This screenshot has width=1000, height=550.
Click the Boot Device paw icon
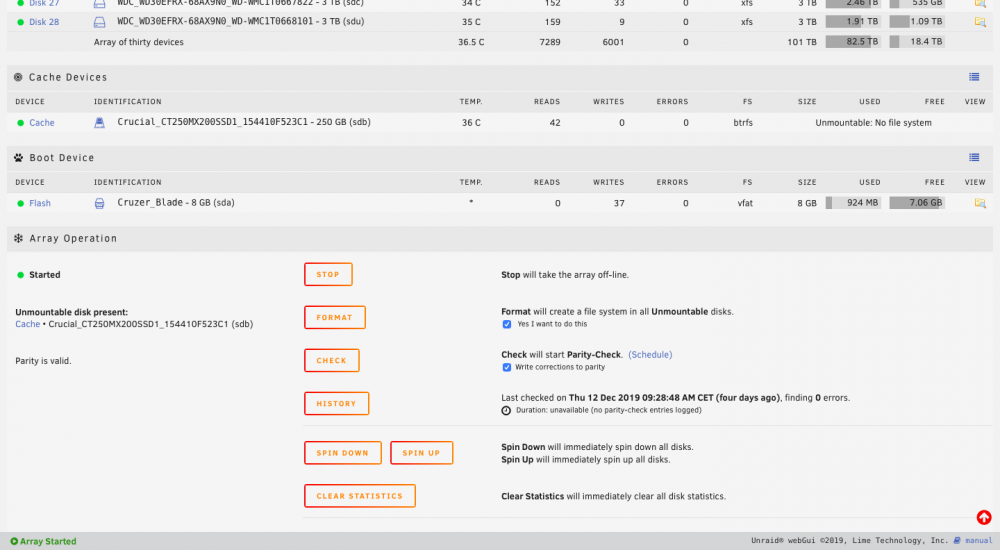[18, 158]
